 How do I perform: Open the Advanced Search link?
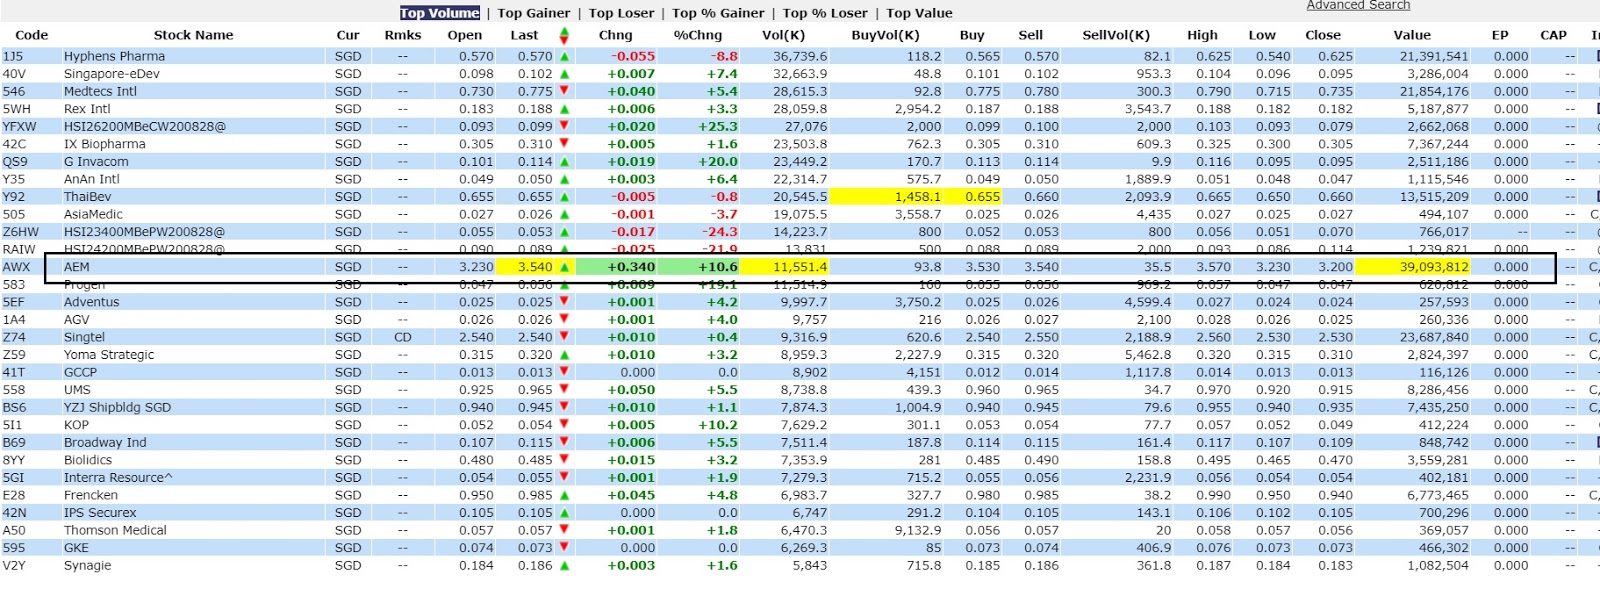[1358, 5]
